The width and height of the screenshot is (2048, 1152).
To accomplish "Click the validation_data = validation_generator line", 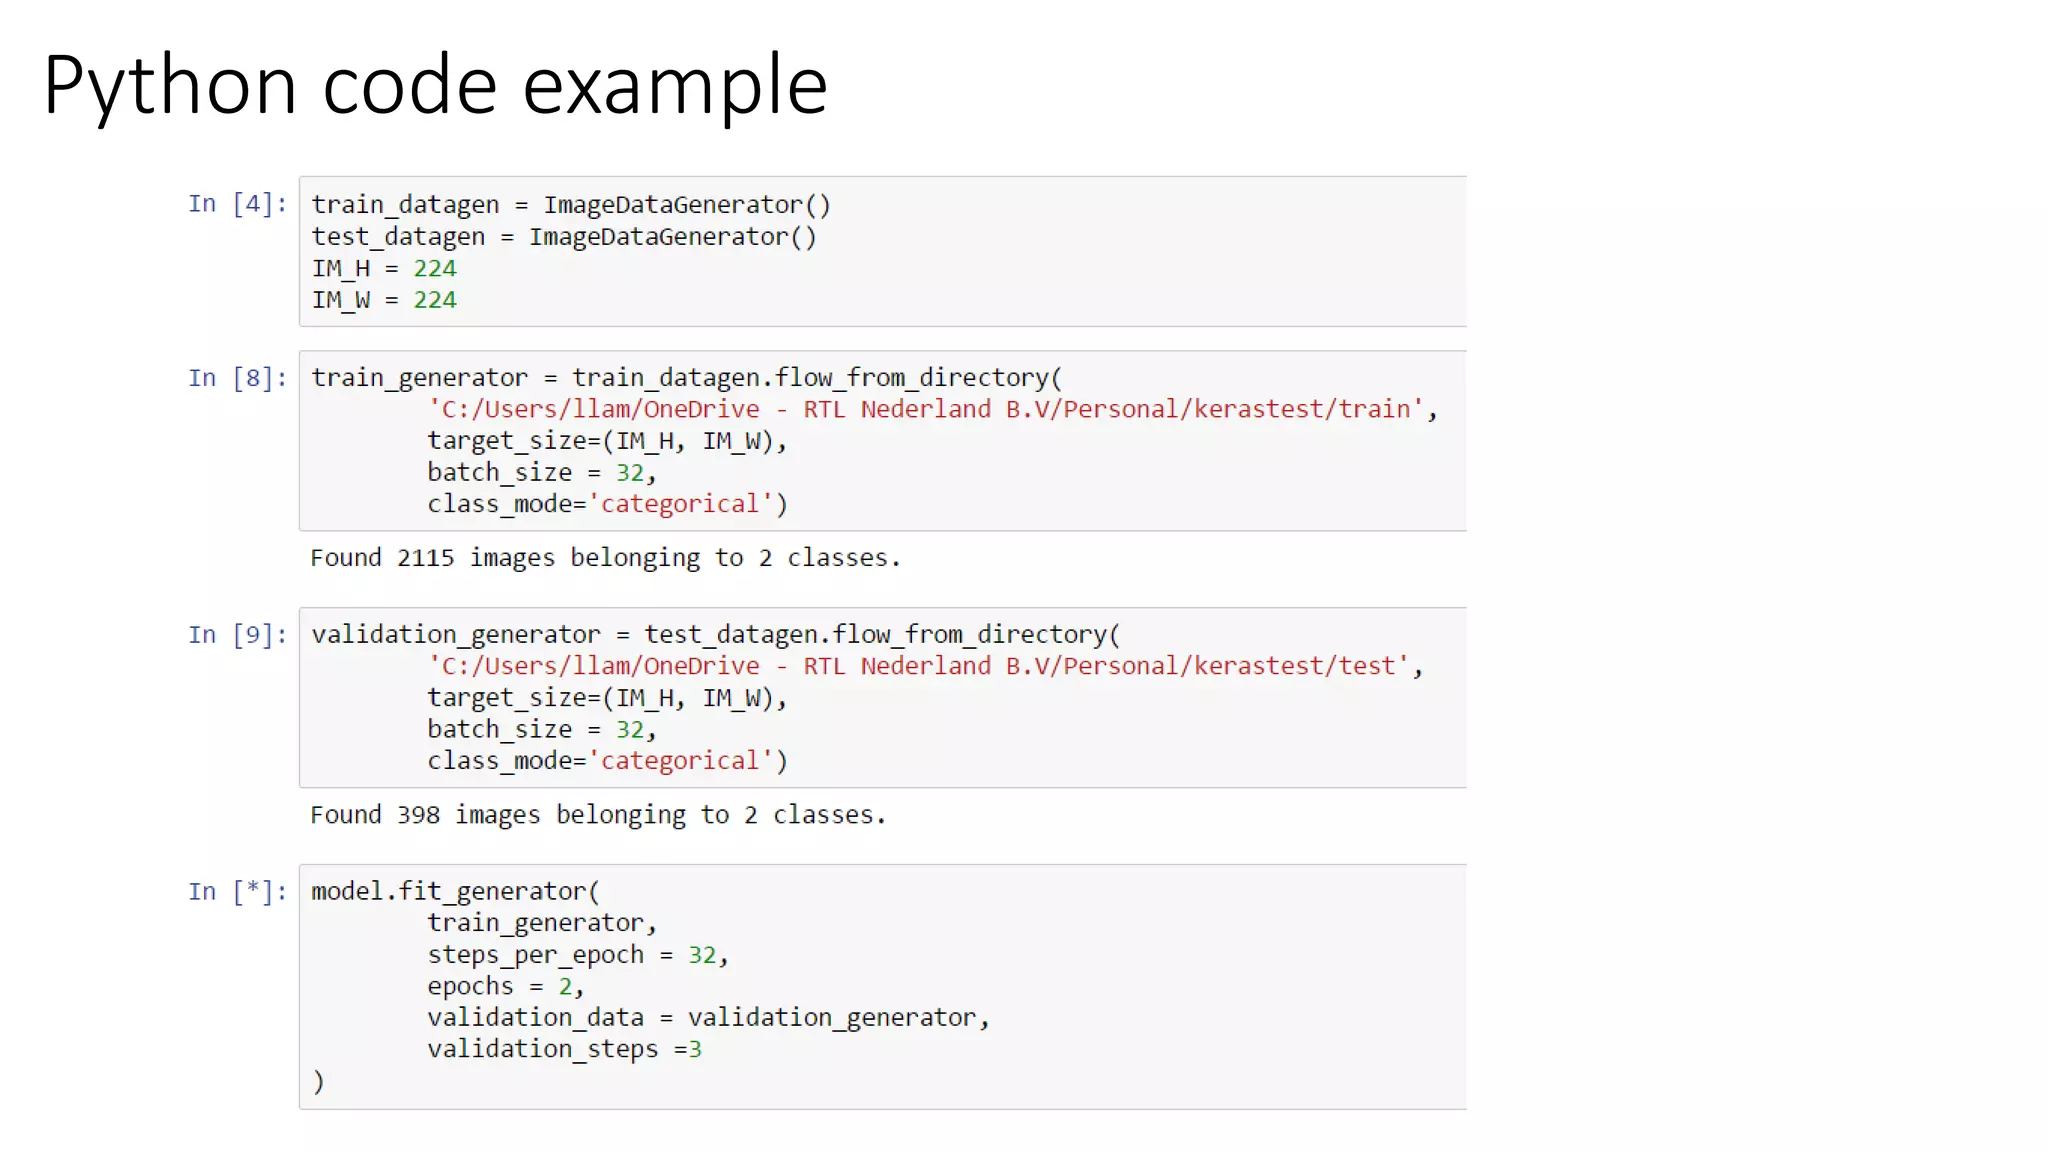I will [707, 1018].
